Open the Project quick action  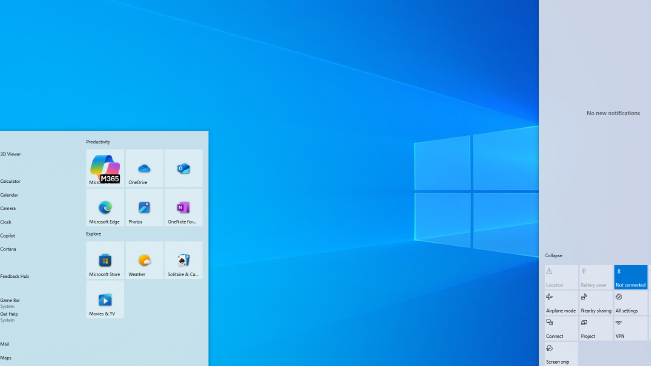tap(596, 328)
